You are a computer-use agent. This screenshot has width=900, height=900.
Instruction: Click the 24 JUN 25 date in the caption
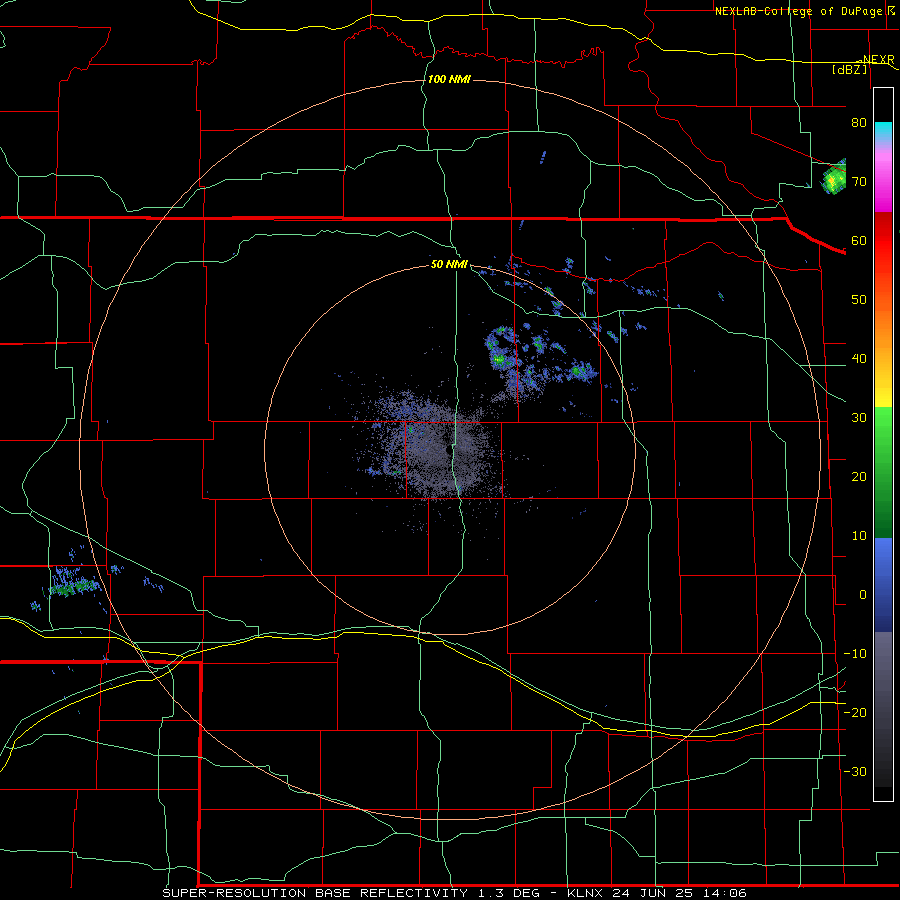pyautogui.click(x=655, y=893)
